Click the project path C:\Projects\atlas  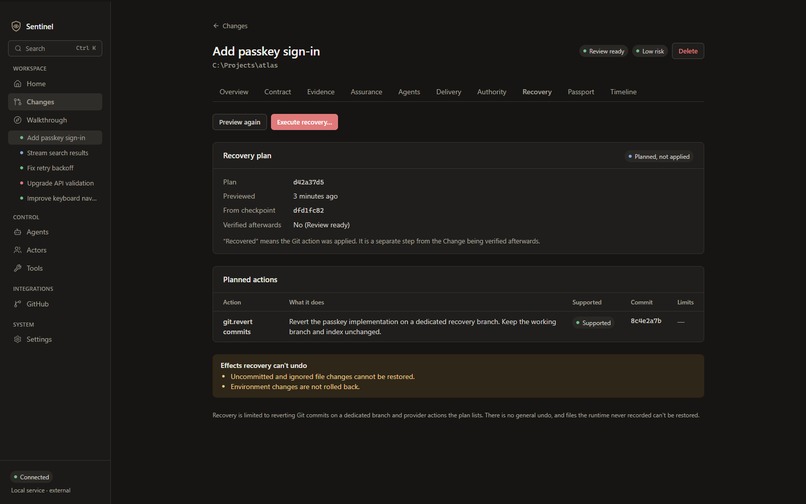click(x=245, y=65)
